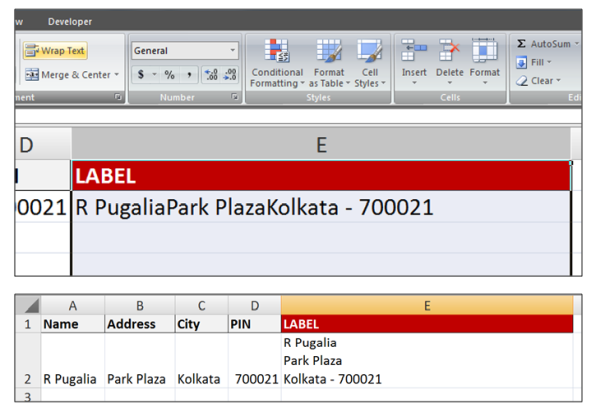Click the Insert cells button

[414, 62]
